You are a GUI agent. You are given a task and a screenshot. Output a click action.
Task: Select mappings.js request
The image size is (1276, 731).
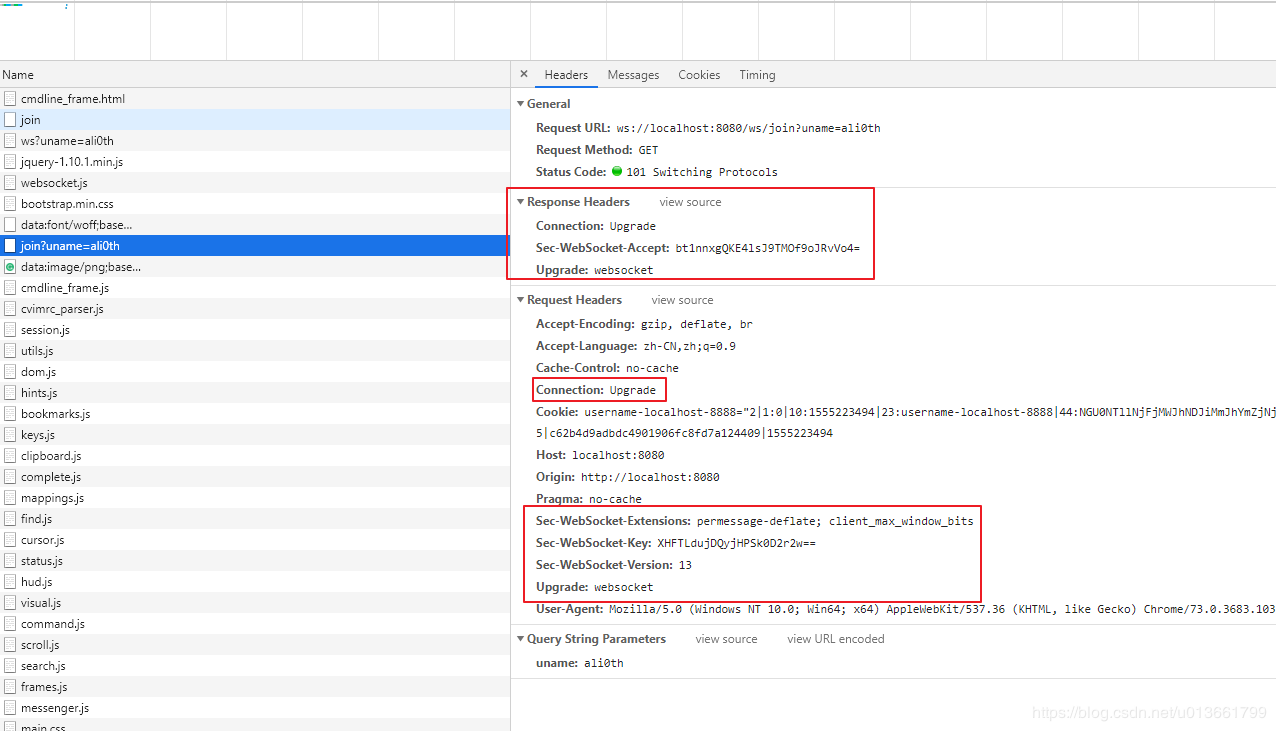coord(255,498)
